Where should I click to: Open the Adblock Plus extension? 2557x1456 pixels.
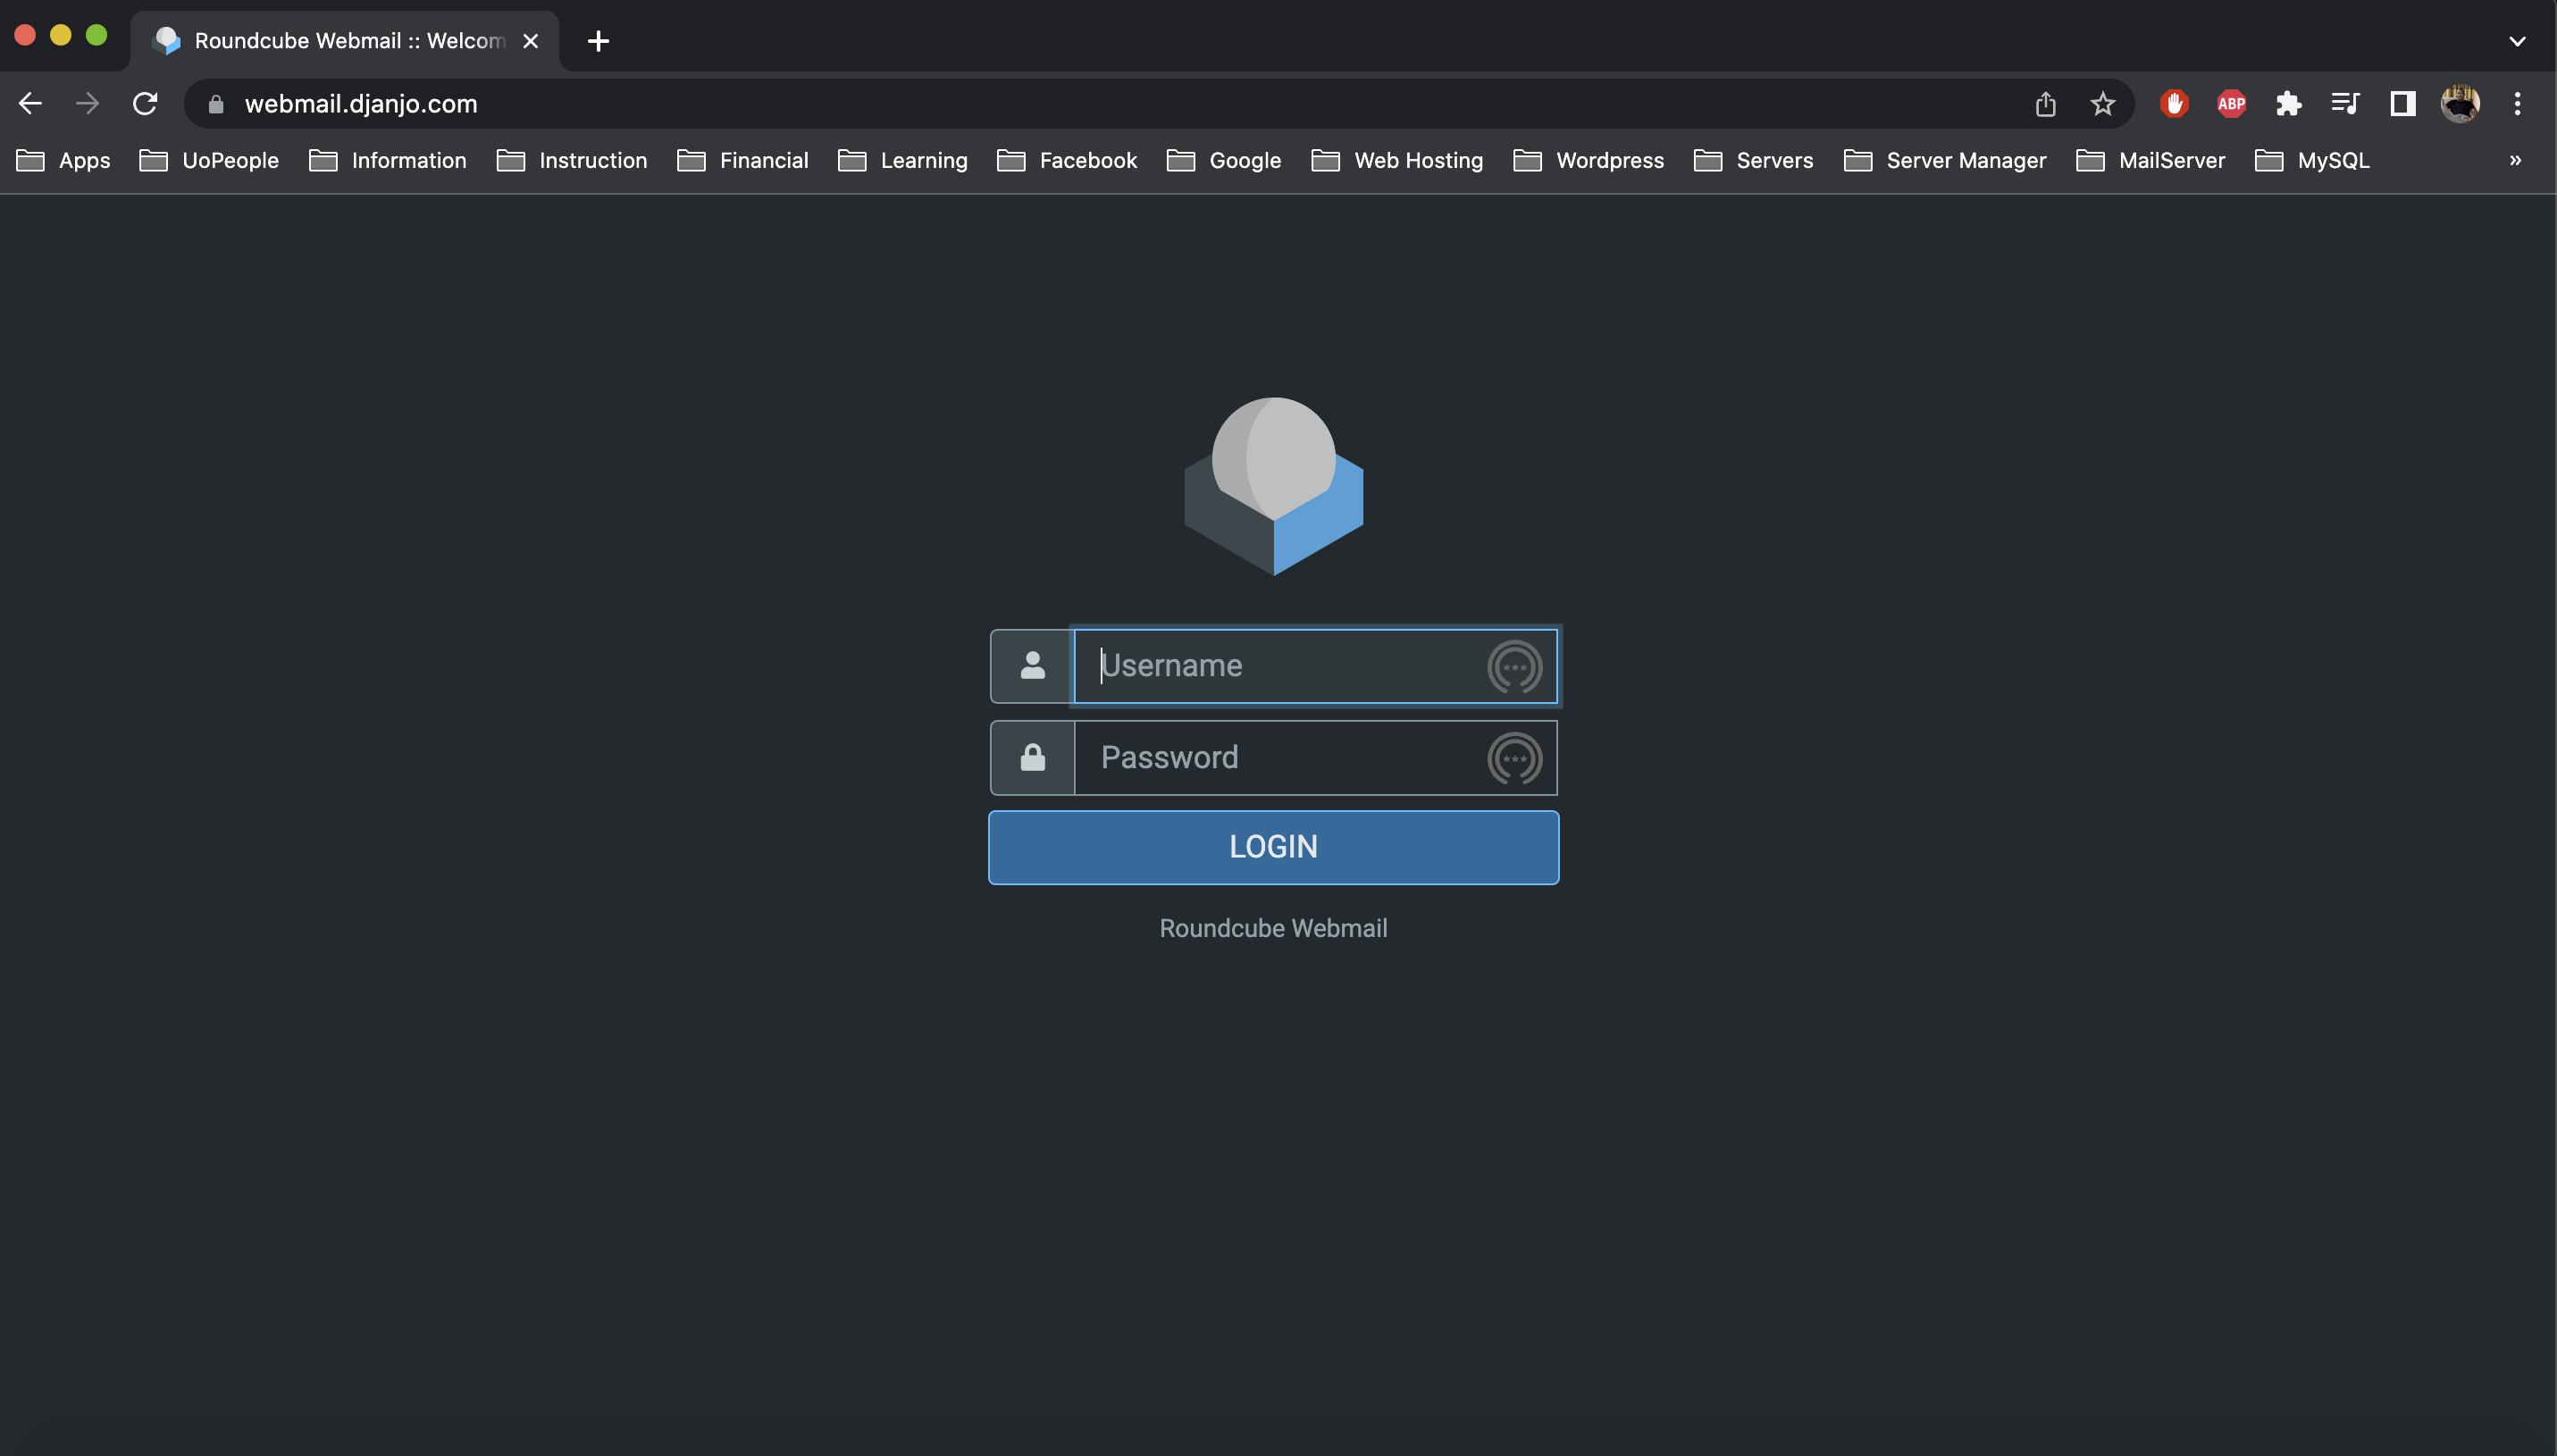(x=2231, y=103)
